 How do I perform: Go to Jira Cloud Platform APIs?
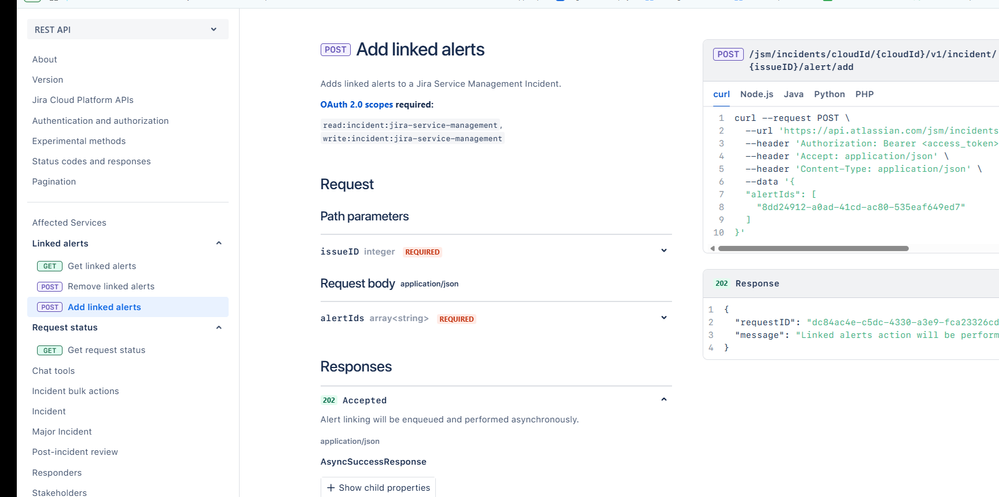(x=83, y=100)
